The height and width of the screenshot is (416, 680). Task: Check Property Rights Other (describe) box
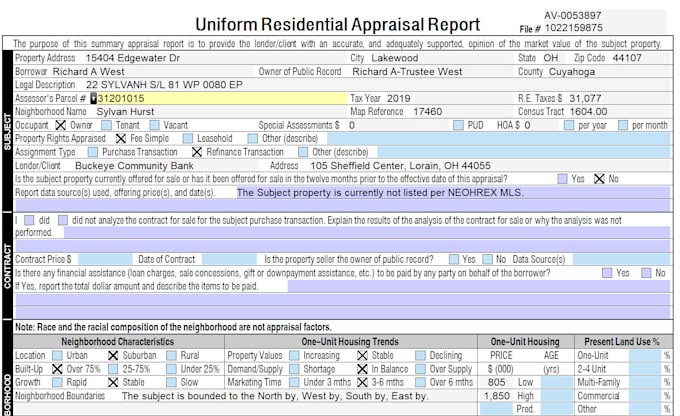[x=252, y=138]
